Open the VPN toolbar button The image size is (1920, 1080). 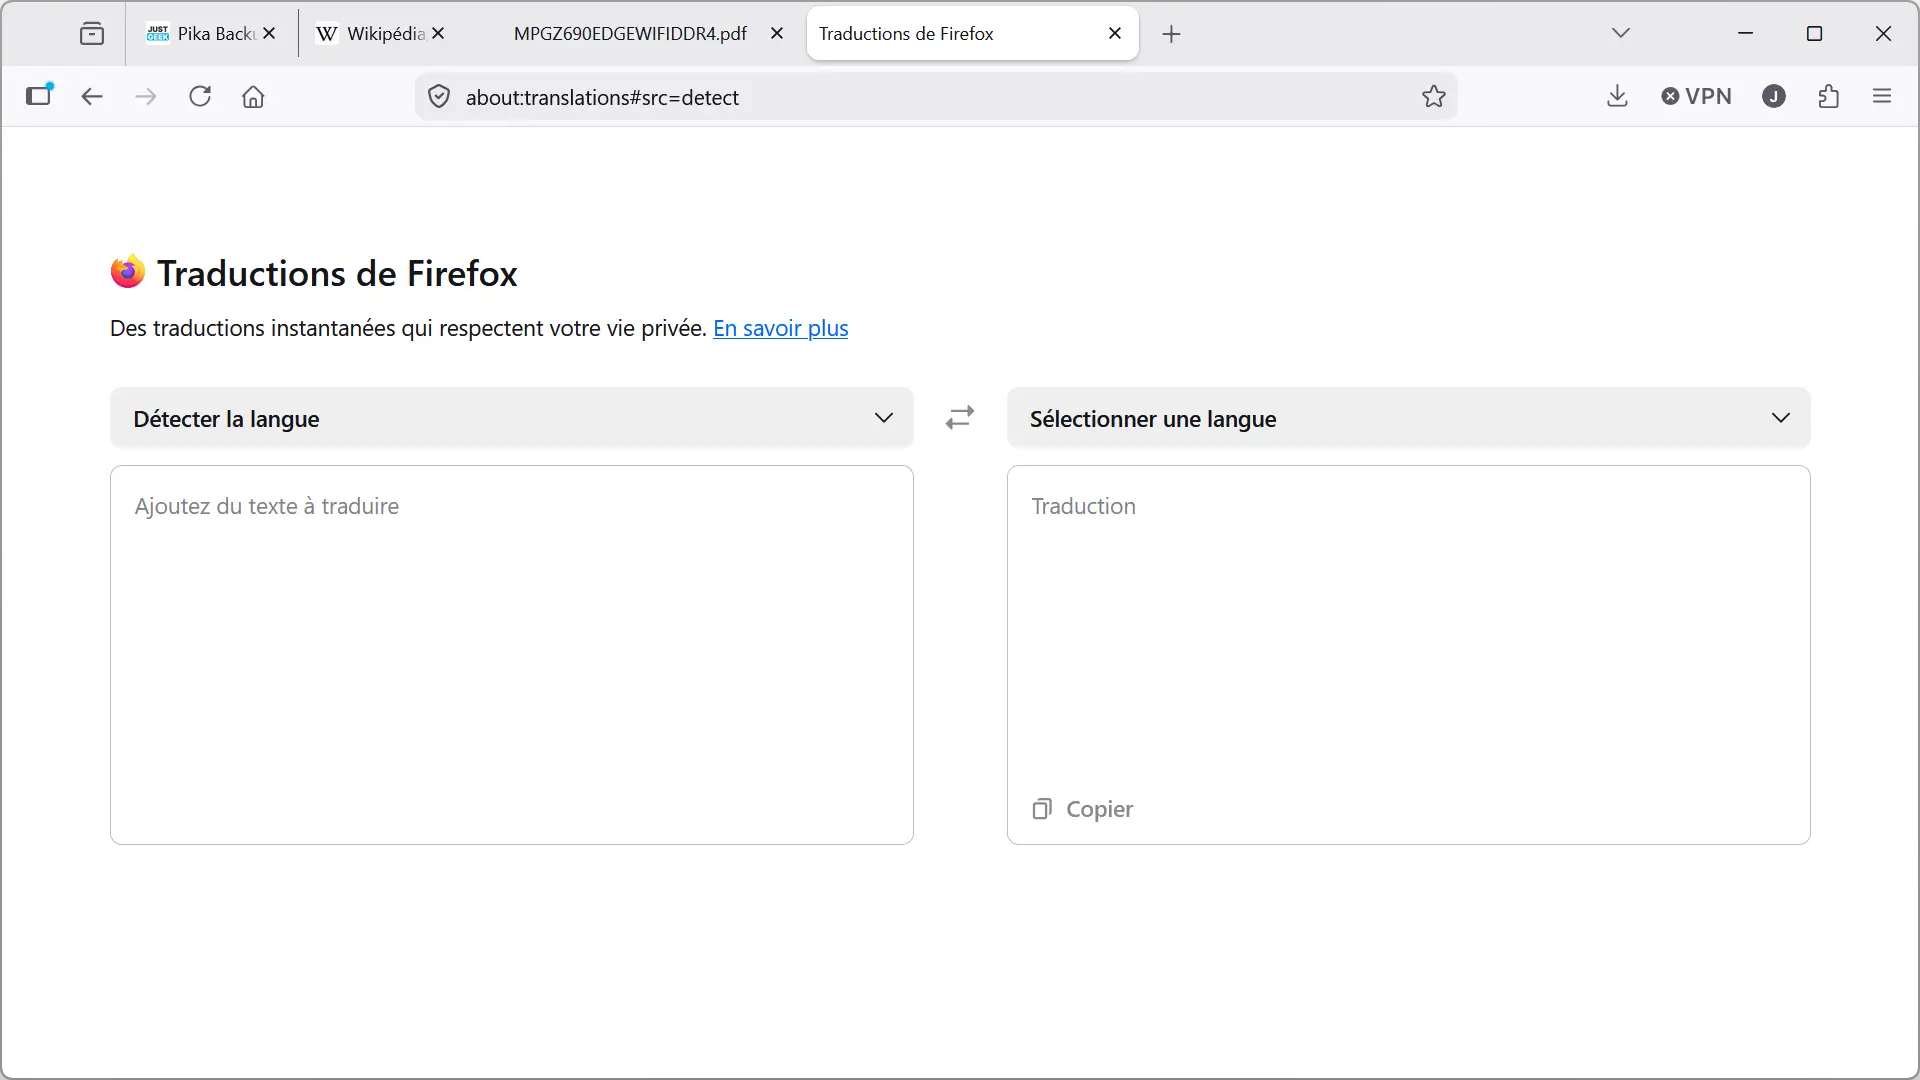(1696, 96)
